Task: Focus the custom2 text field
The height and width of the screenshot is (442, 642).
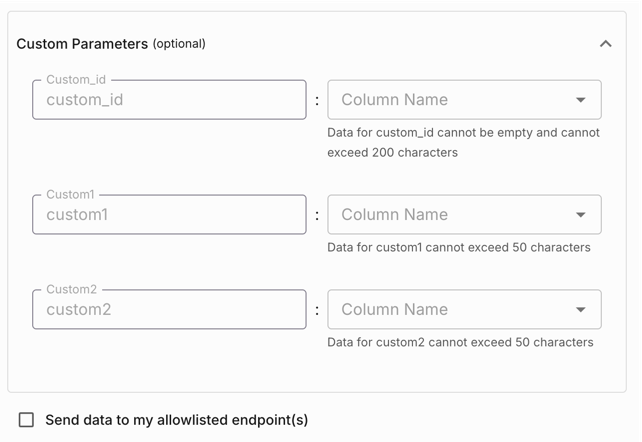Action: tap(169, 310)
